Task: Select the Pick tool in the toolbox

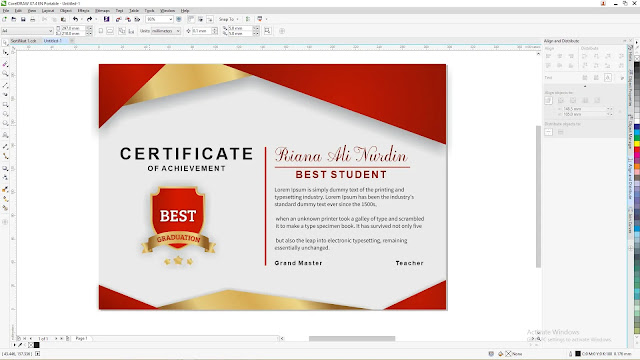Action: click(5, 42)
